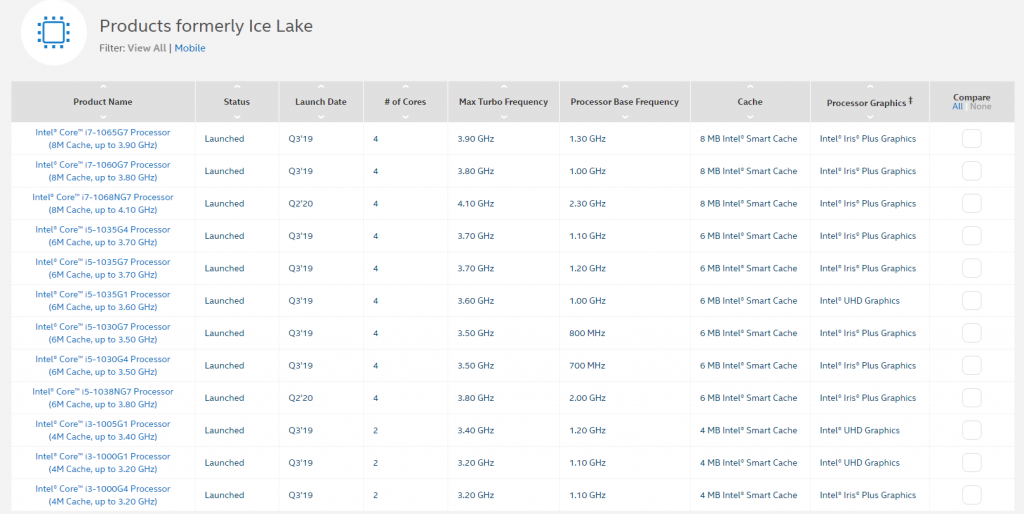Open Intel Core i7-1060G7 Processor link
This screenshot has width=1024, height=514.
click(103, 165)
